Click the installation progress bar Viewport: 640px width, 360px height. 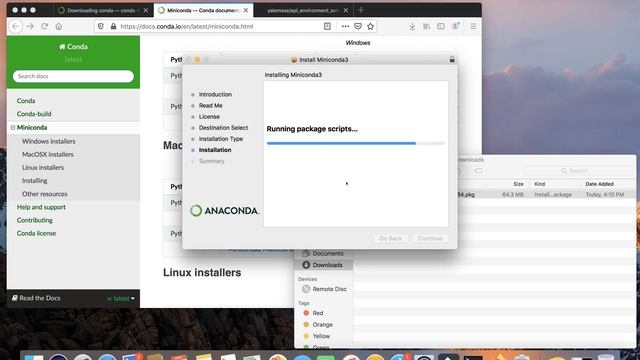tap(356, 143)
